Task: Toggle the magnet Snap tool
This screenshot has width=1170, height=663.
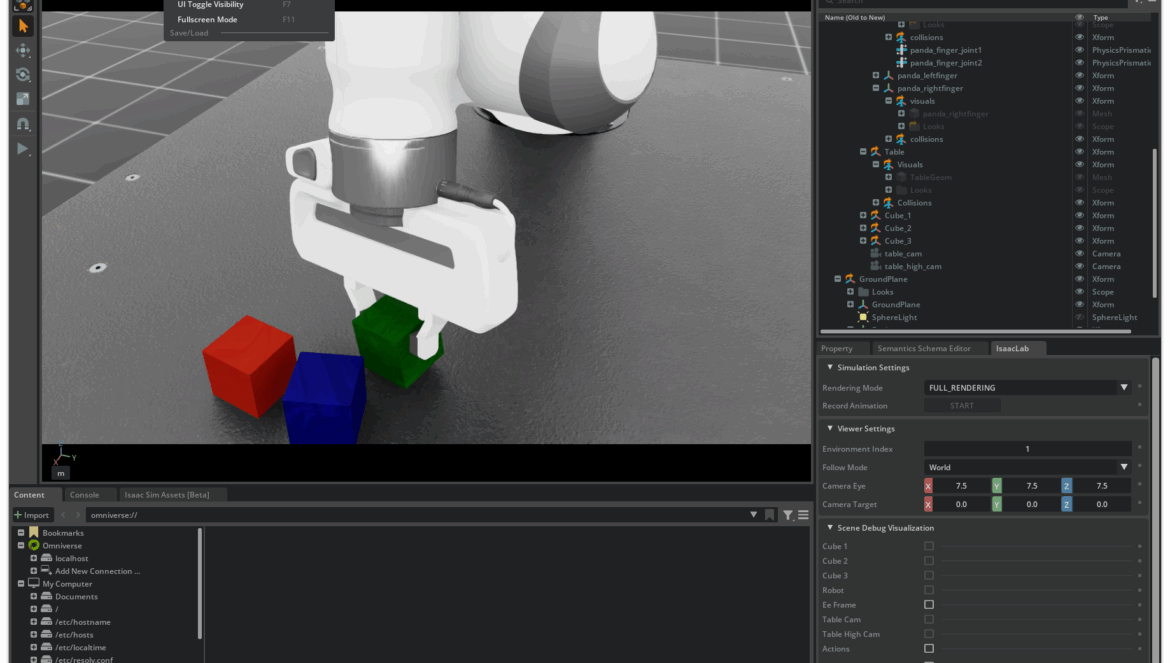Action: coord(22,125)
